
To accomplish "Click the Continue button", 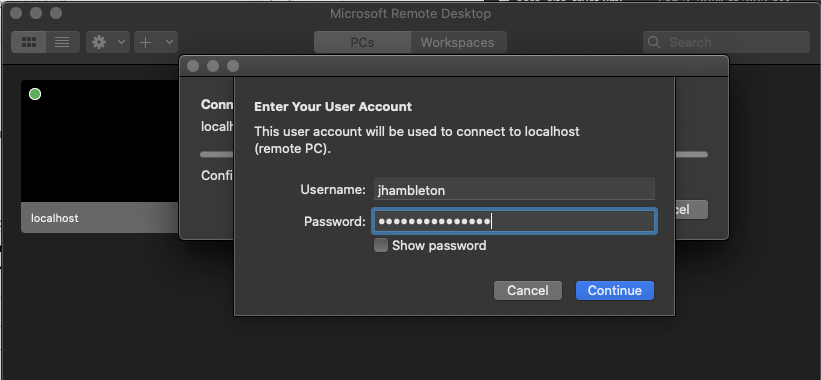I will [615, 290].
